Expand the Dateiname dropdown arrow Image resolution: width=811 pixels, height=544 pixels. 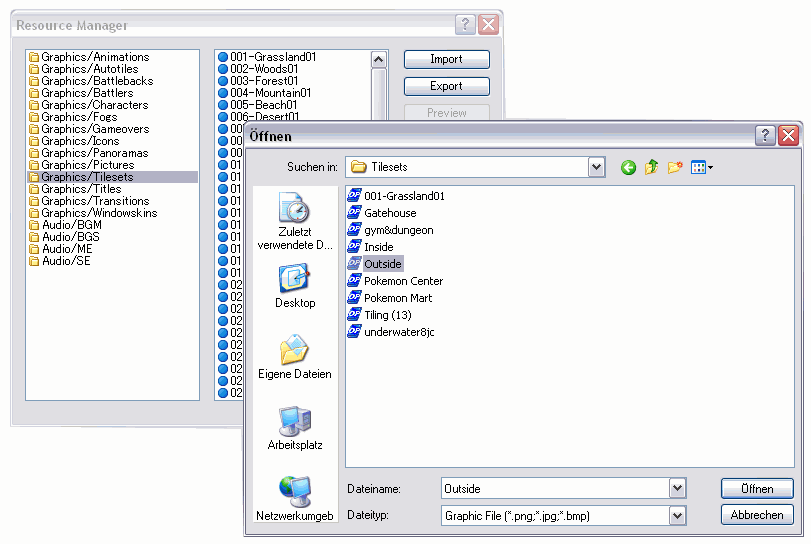678,488
